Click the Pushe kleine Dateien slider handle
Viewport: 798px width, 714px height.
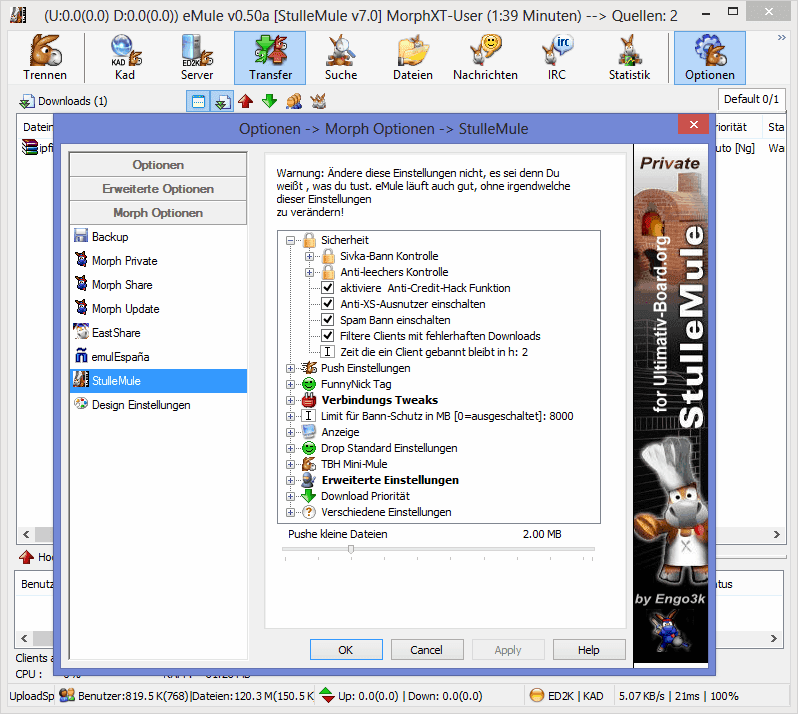[351, 550]
